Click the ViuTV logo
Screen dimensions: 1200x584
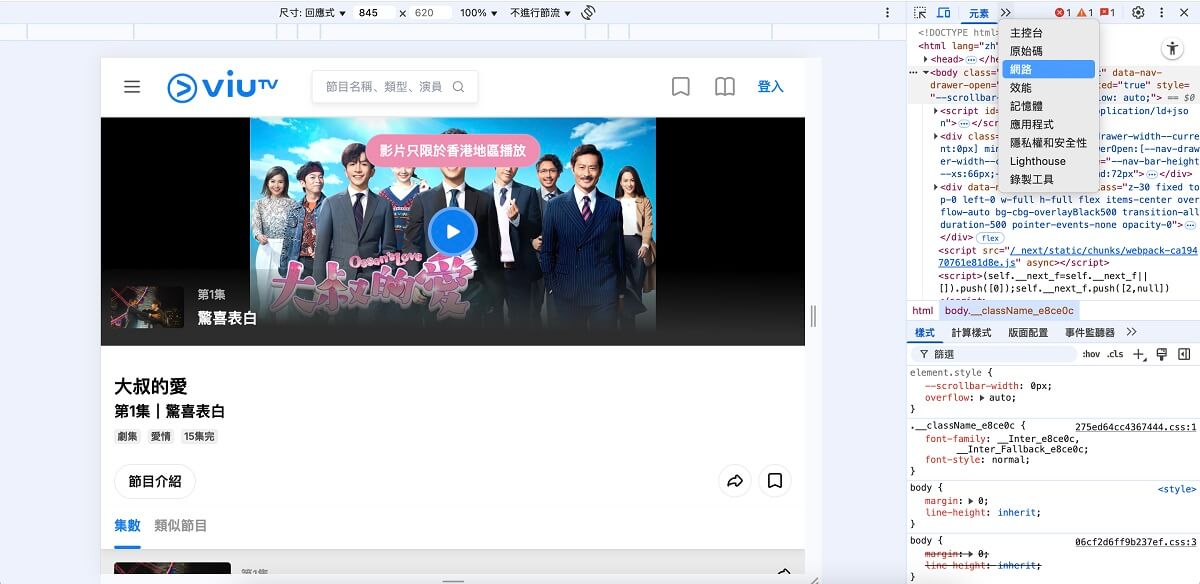click(222, 87)
